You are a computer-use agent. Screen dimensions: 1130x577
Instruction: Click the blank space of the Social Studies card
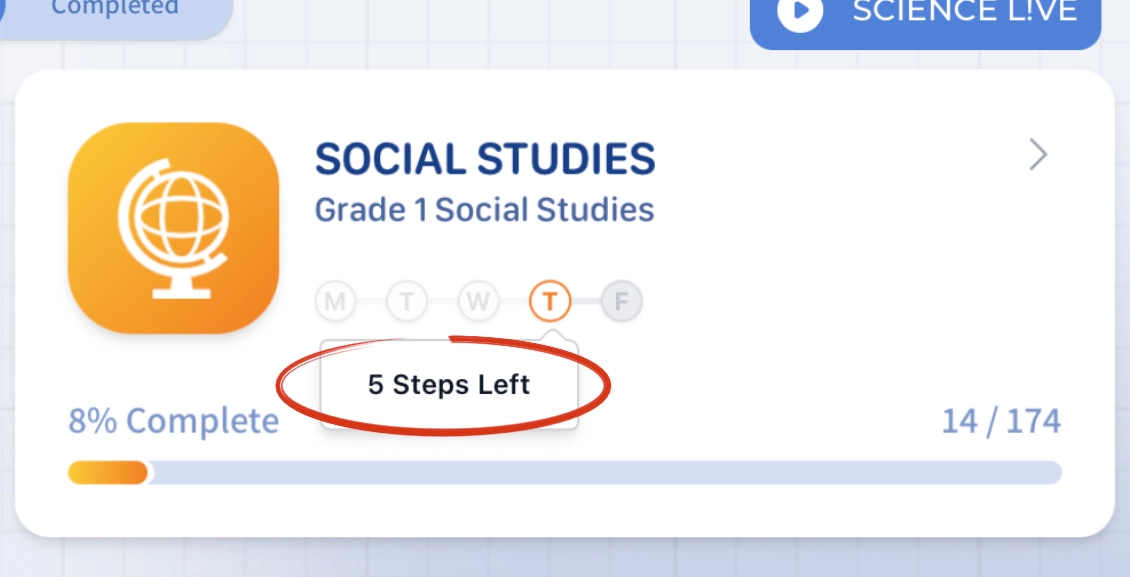(x=829, y=303)
